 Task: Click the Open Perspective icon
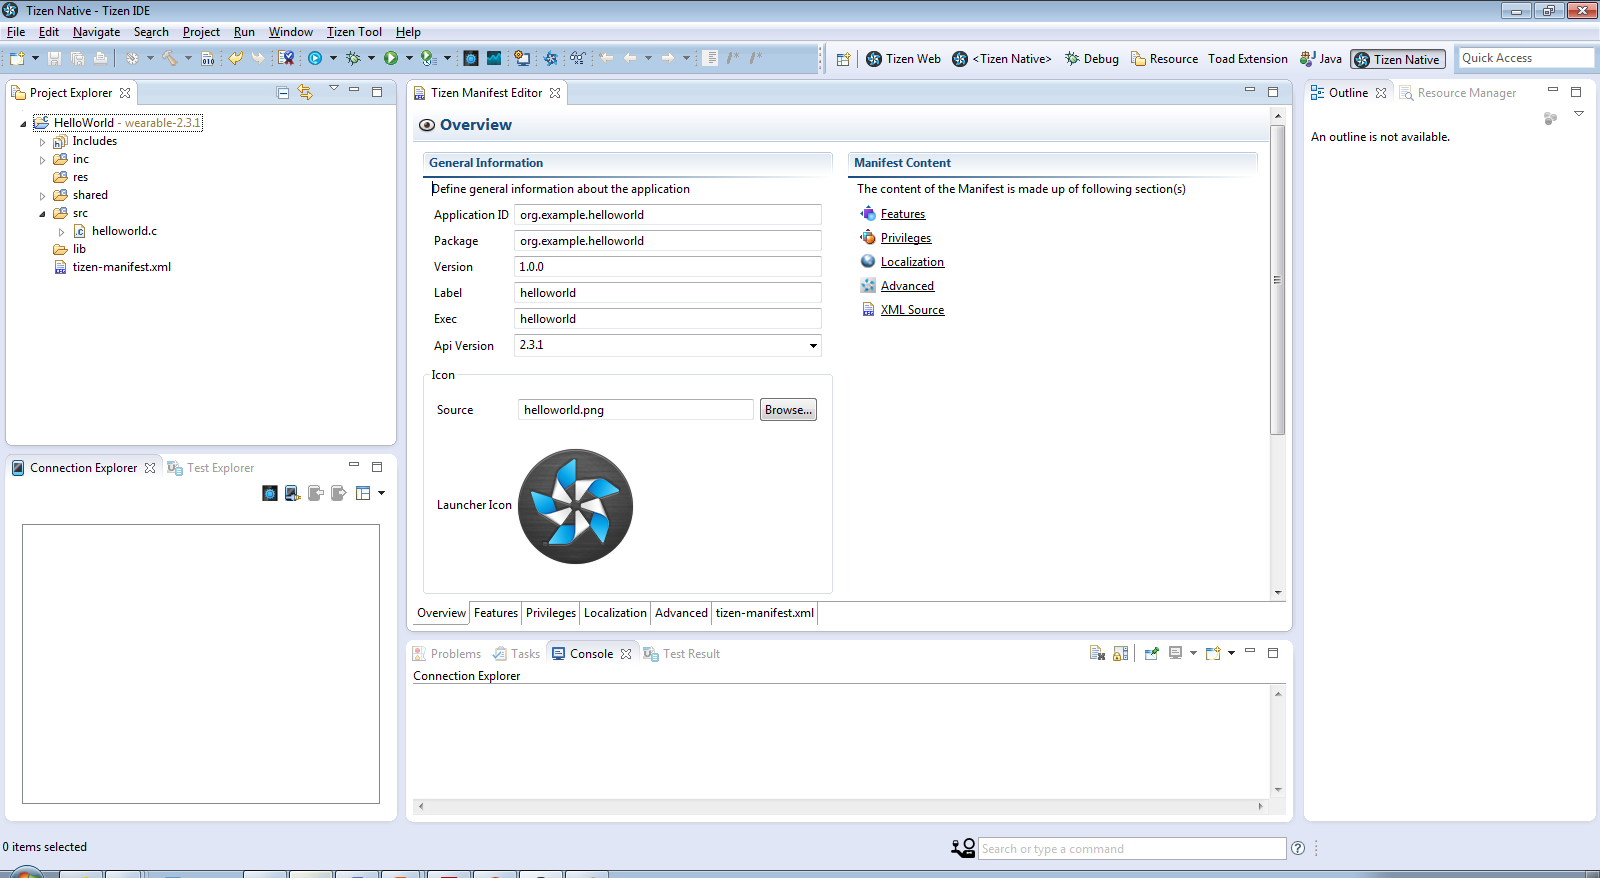[x=843, y=59]
